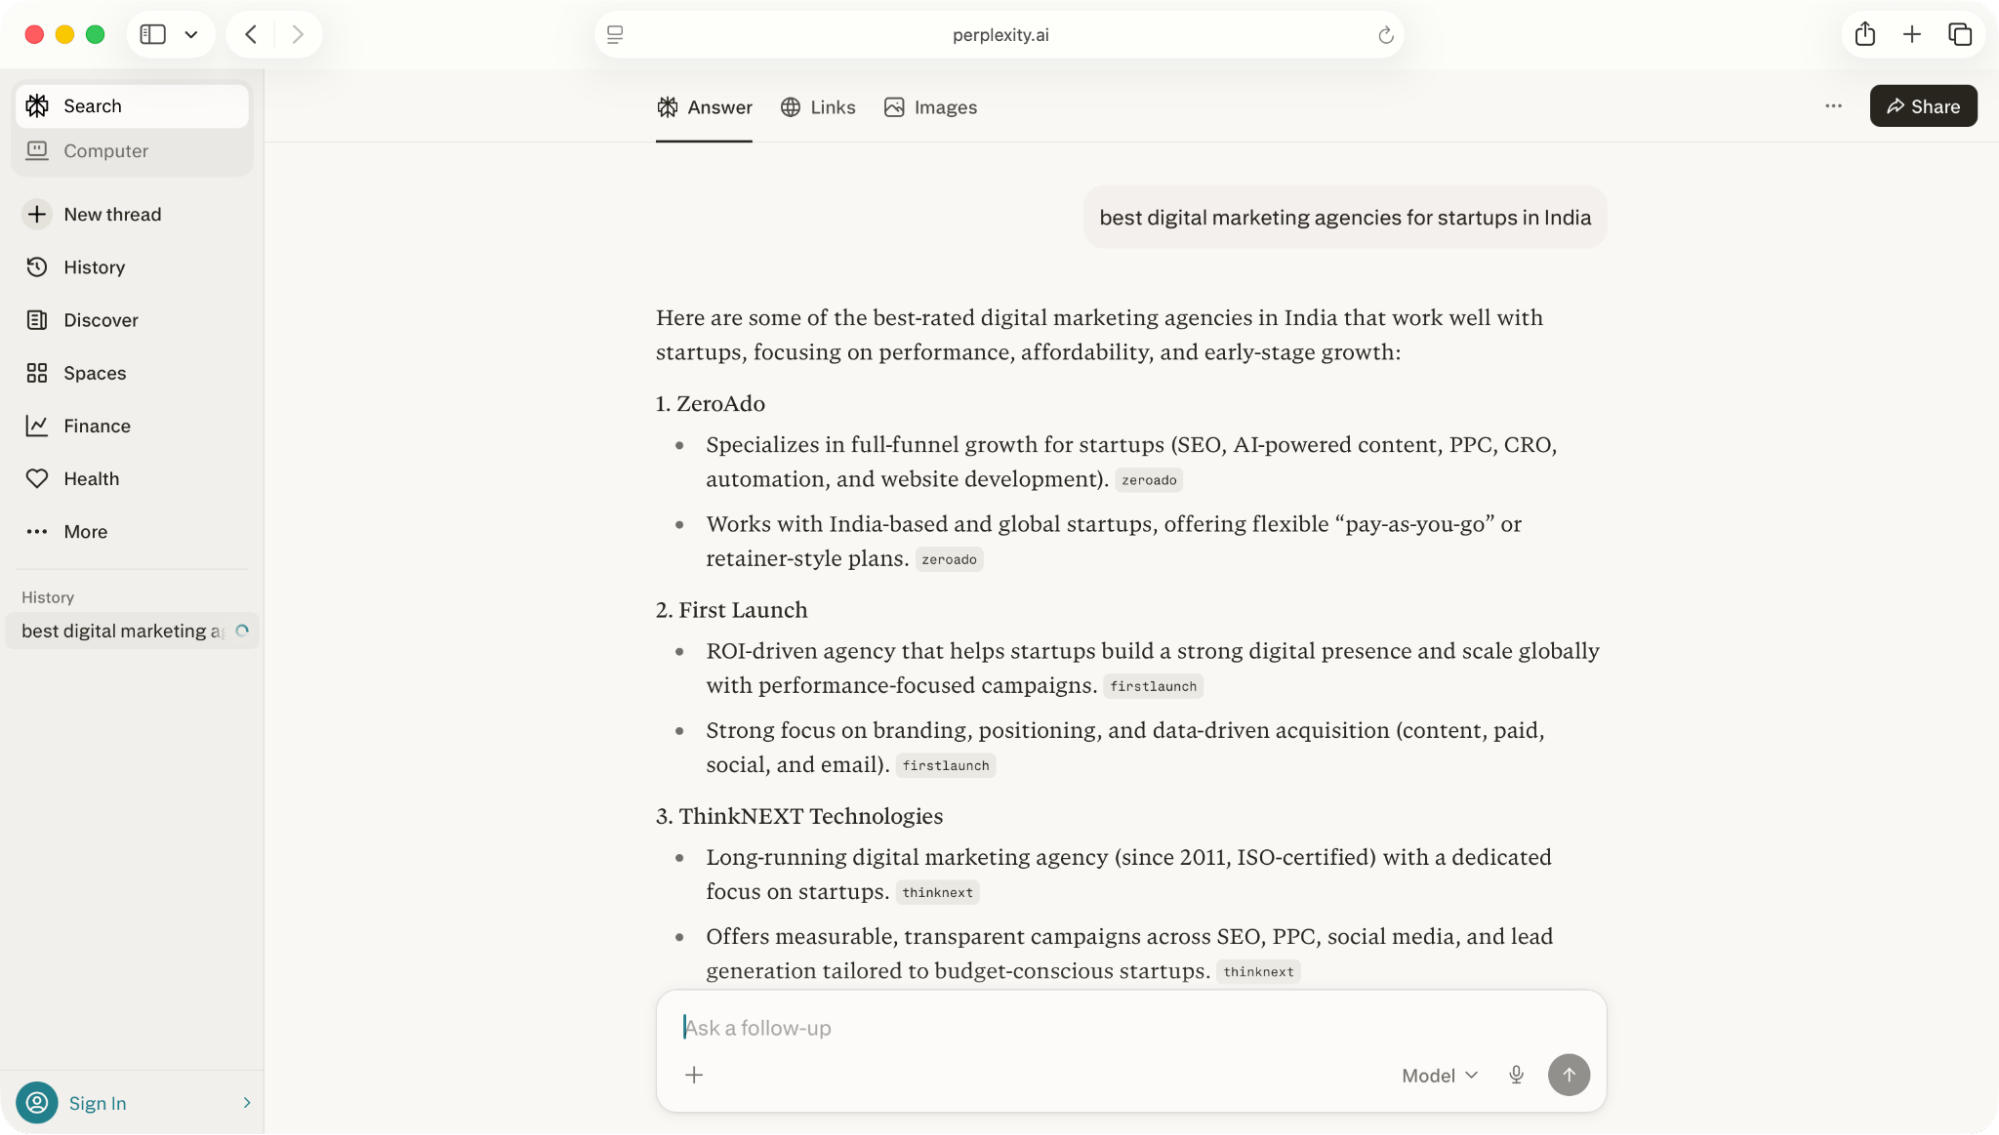The width and height of the screenshot is (1999, 1135).
Task: Open the Model selection dropdown
Action: 1437,1074
